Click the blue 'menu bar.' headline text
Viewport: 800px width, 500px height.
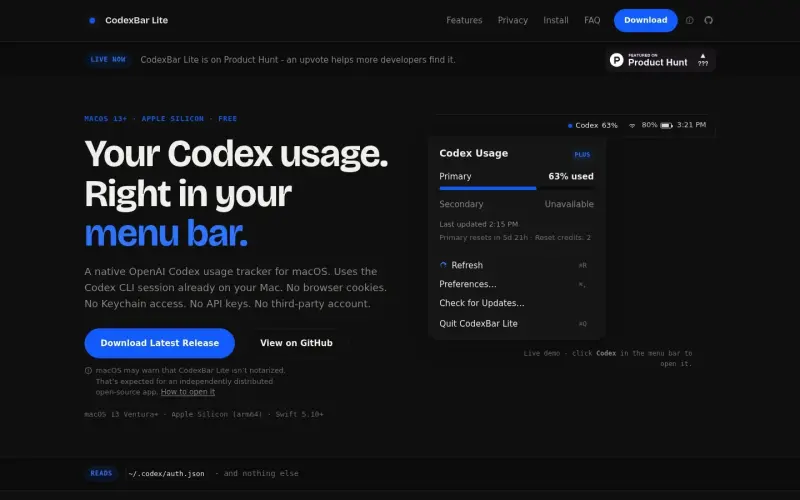166,233
